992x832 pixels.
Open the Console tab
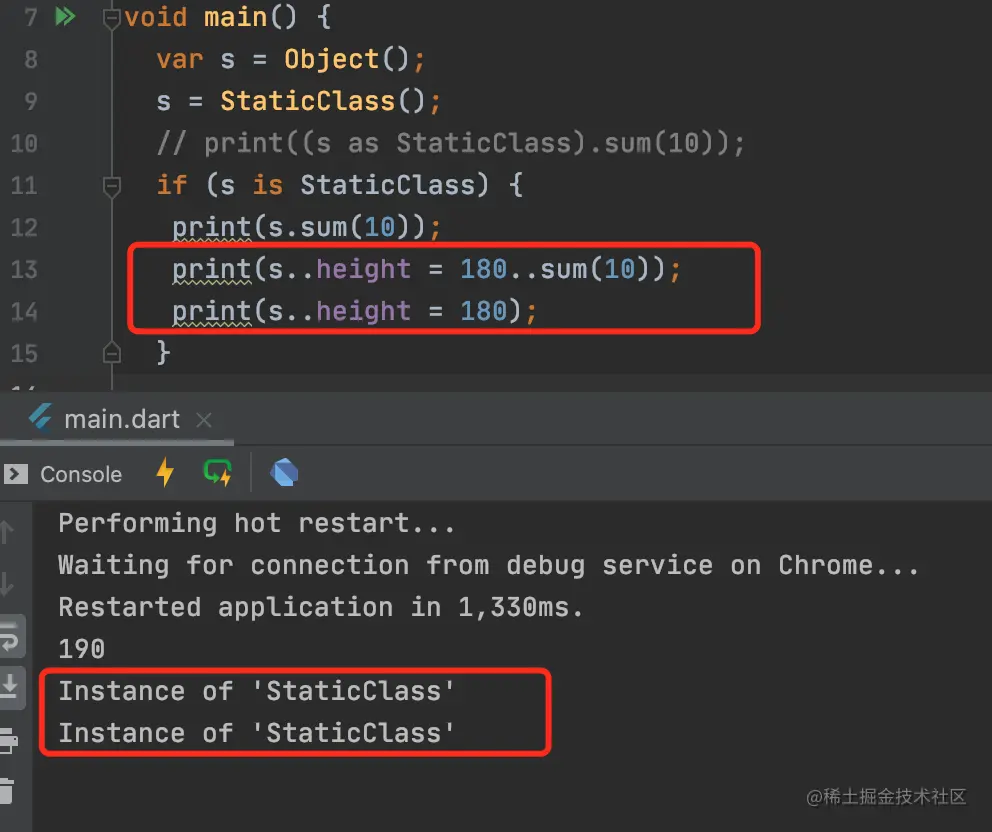[63, 474]
